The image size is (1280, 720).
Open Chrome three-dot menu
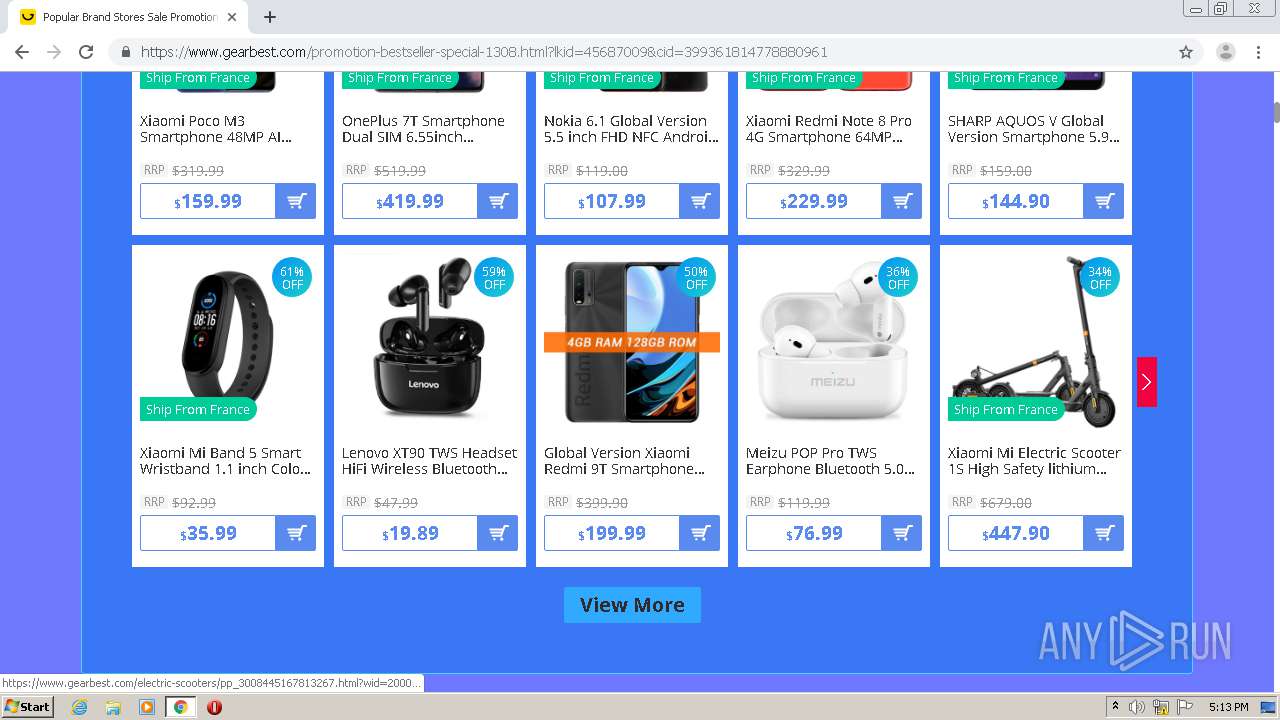point(1258,52)
